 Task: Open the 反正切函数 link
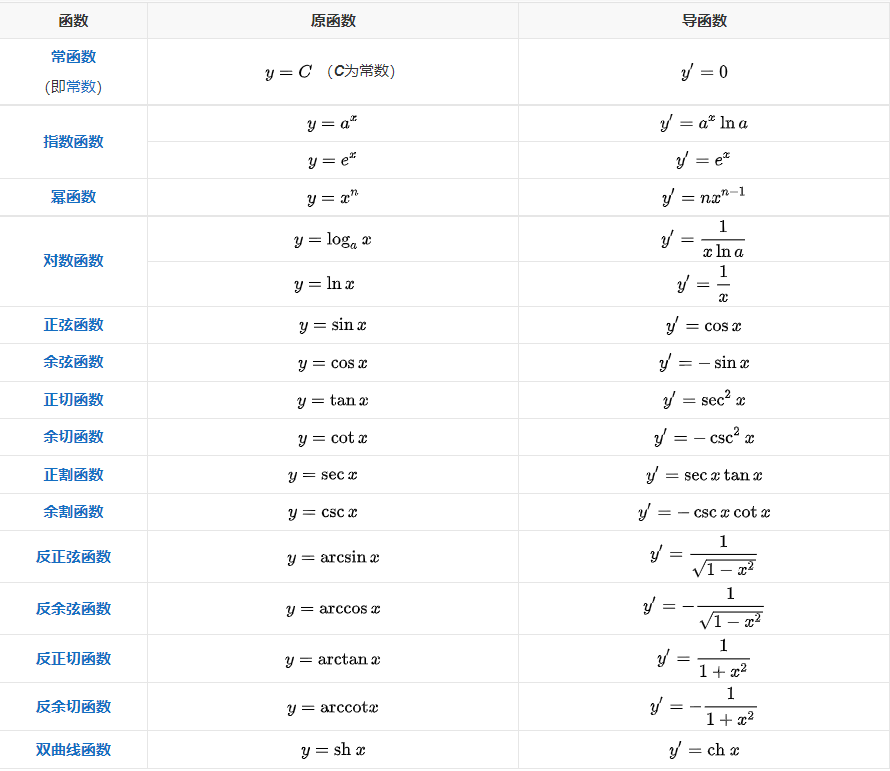pyautogui.click(x=73, y=659)
